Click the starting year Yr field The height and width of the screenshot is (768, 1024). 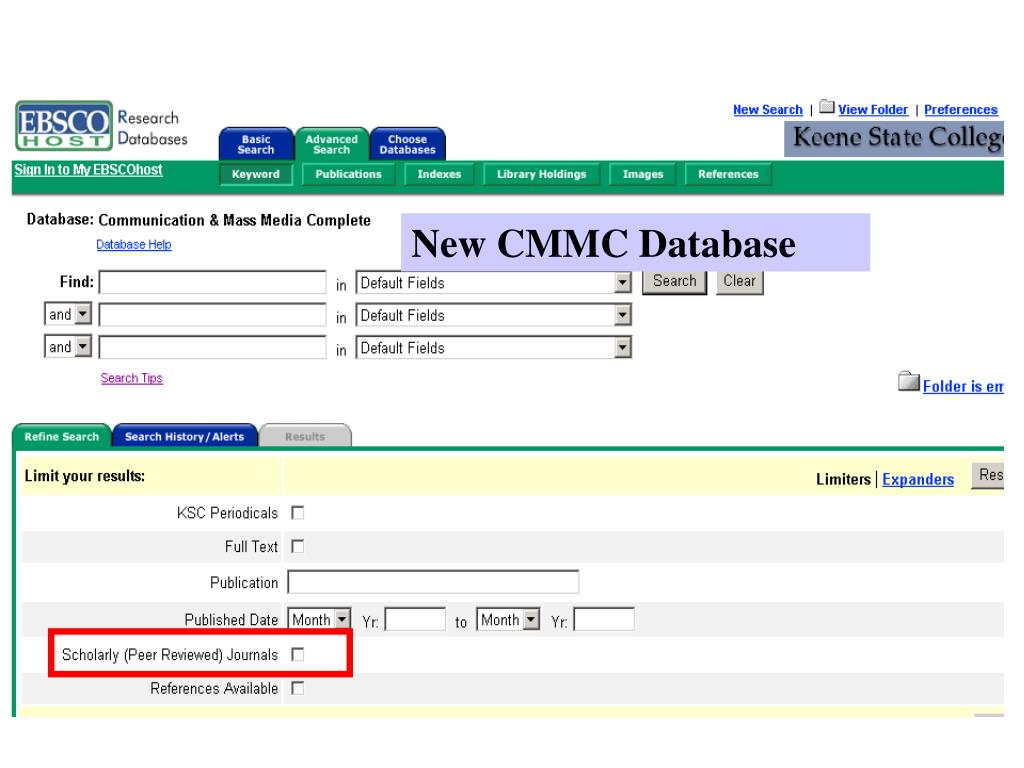pos(415,619)
